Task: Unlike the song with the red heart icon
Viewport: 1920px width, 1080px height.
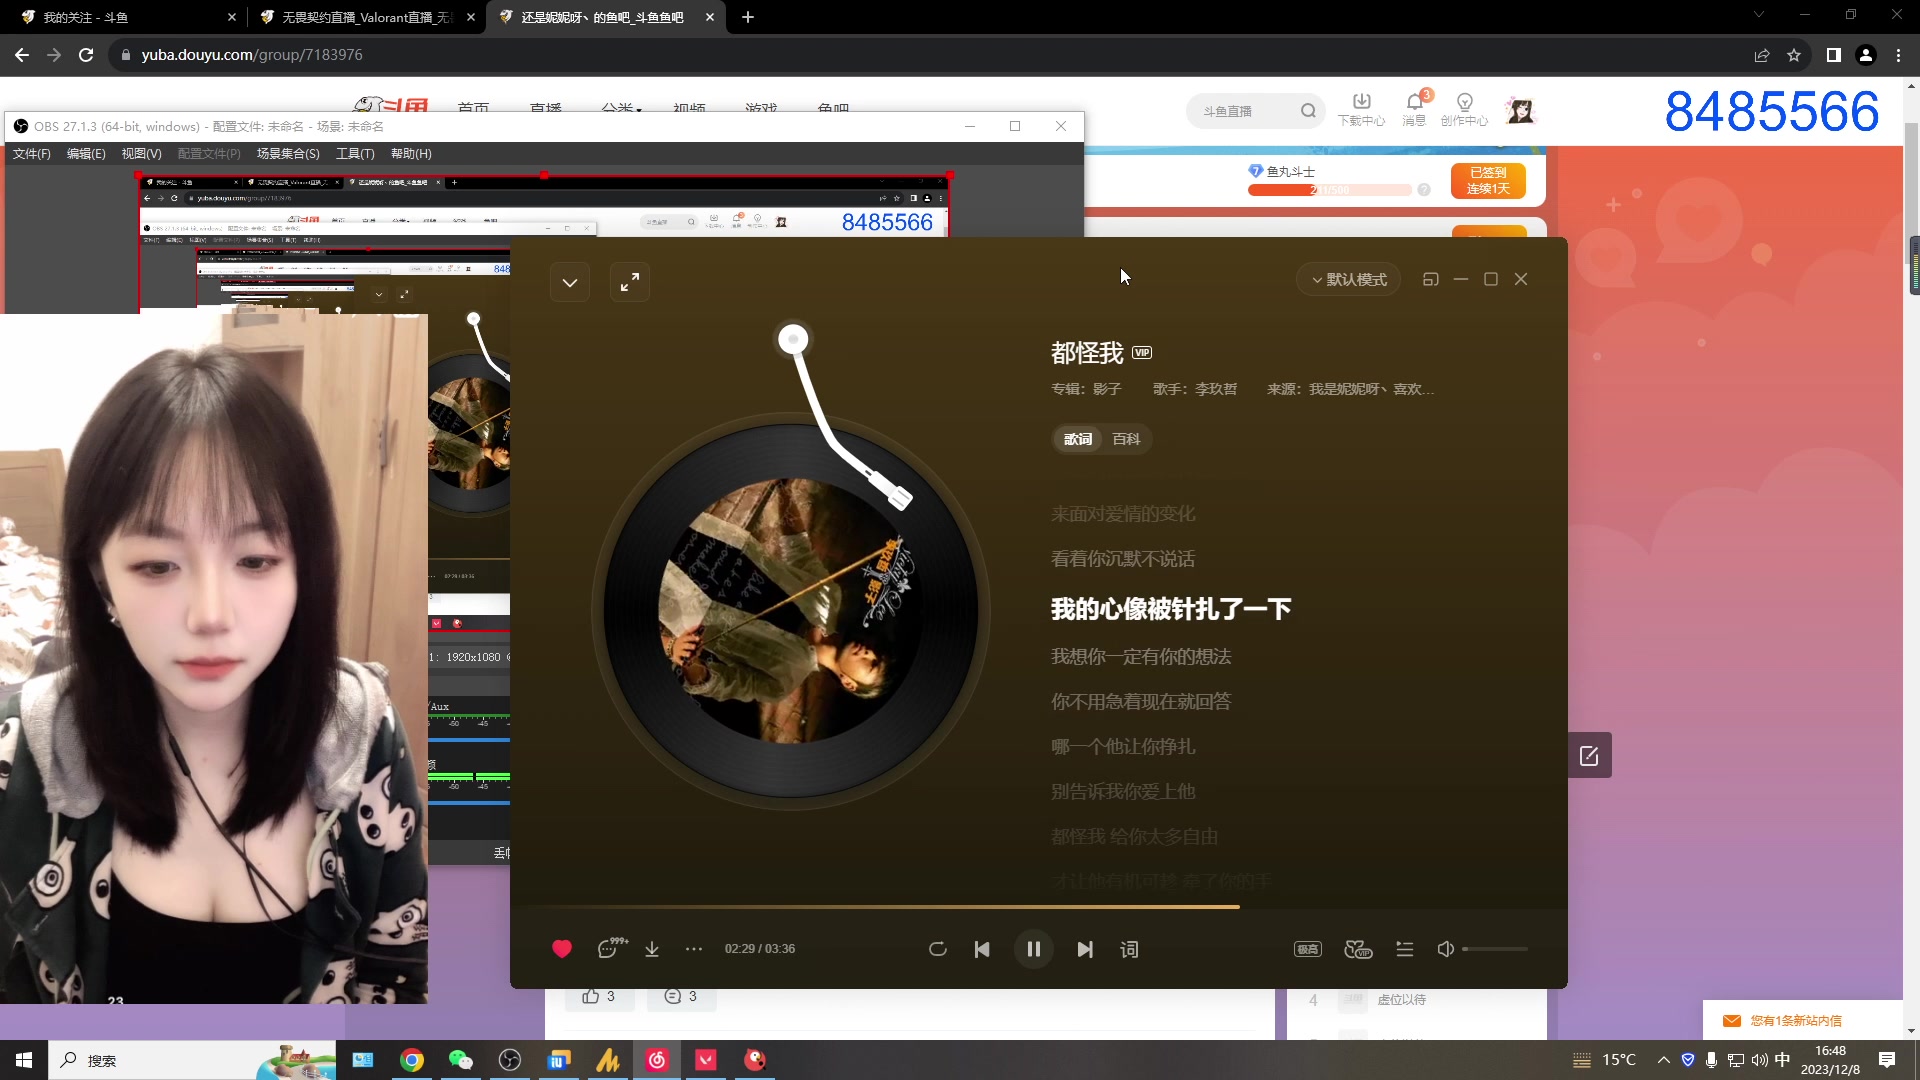Action: (562, 949)
